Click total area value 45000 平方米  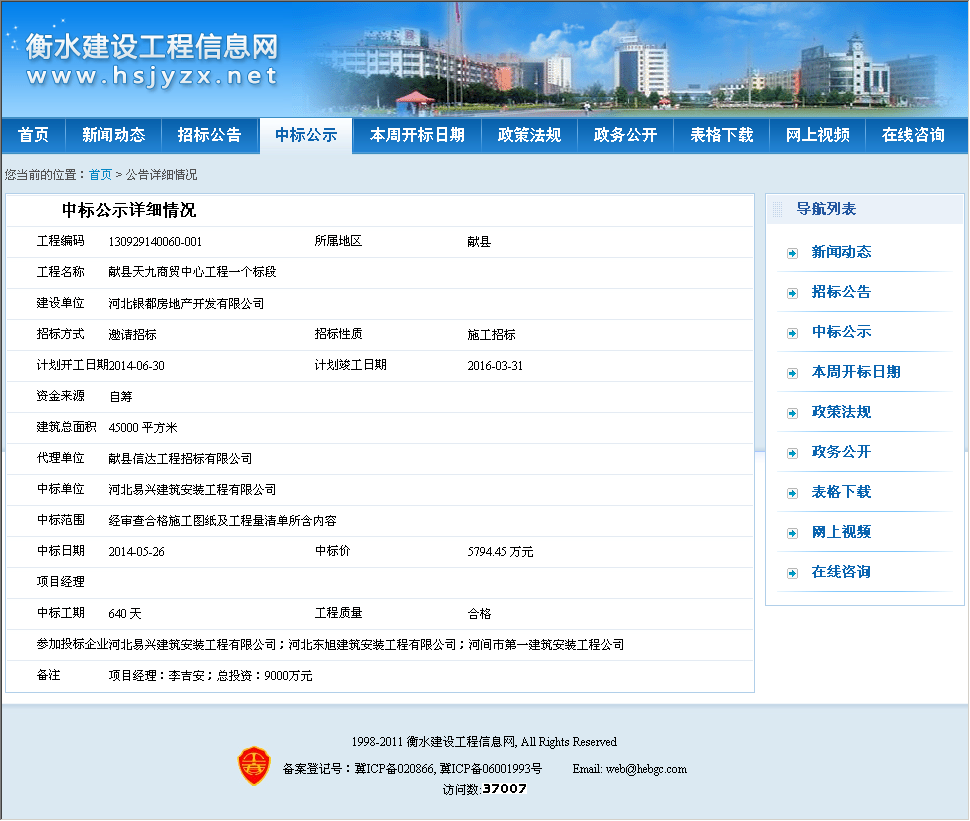(143, 428)
